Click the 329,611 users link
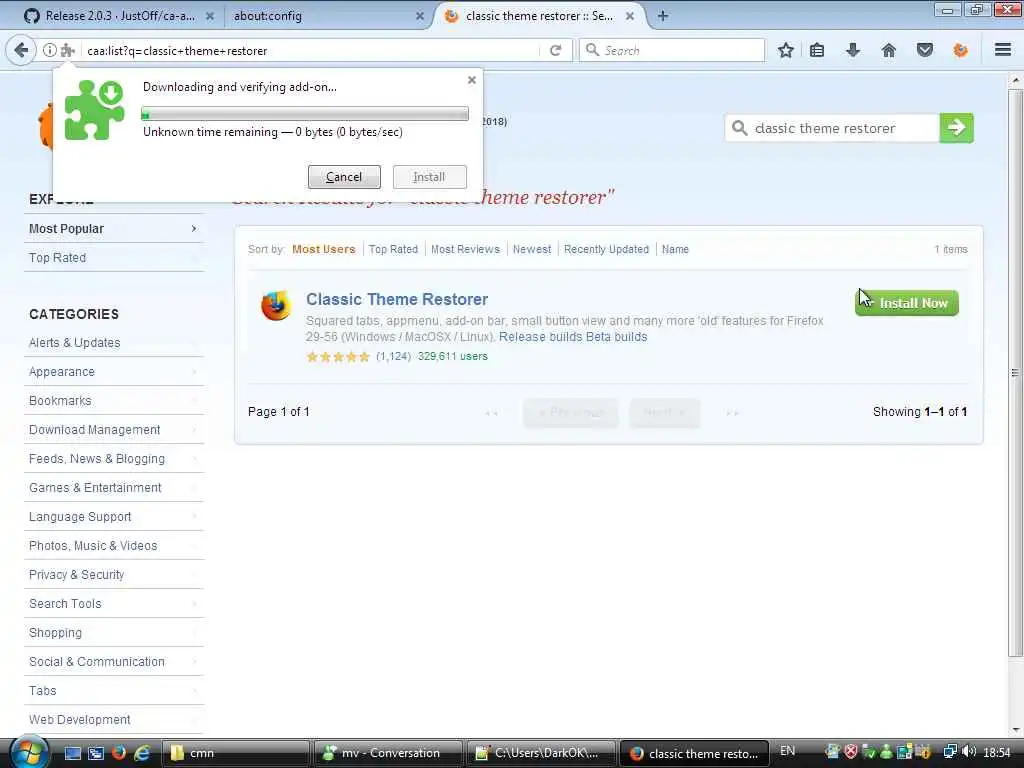 click(x=453, y=356)
